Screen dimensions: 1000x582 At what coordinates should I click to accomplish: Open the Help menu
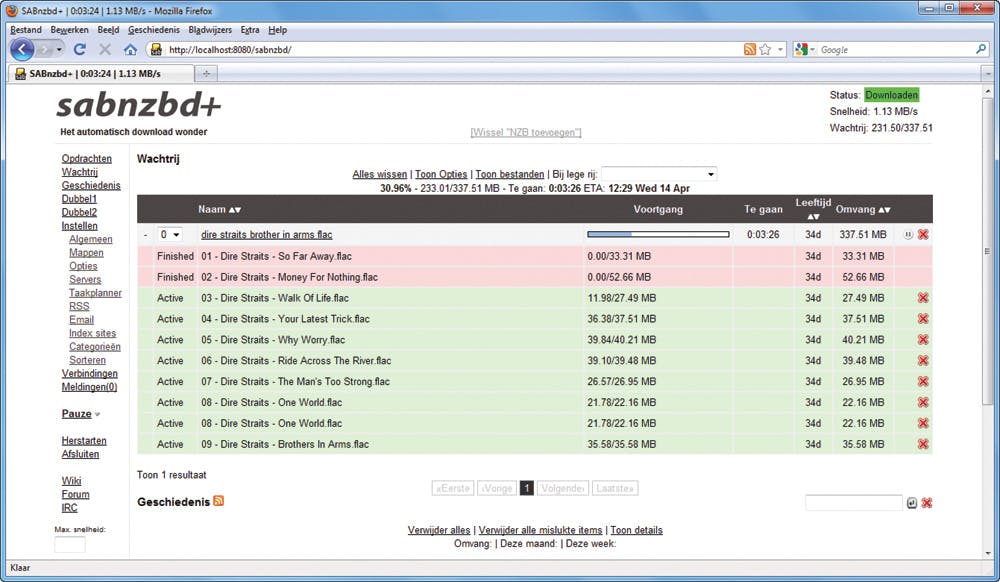(x=277, y=30)
